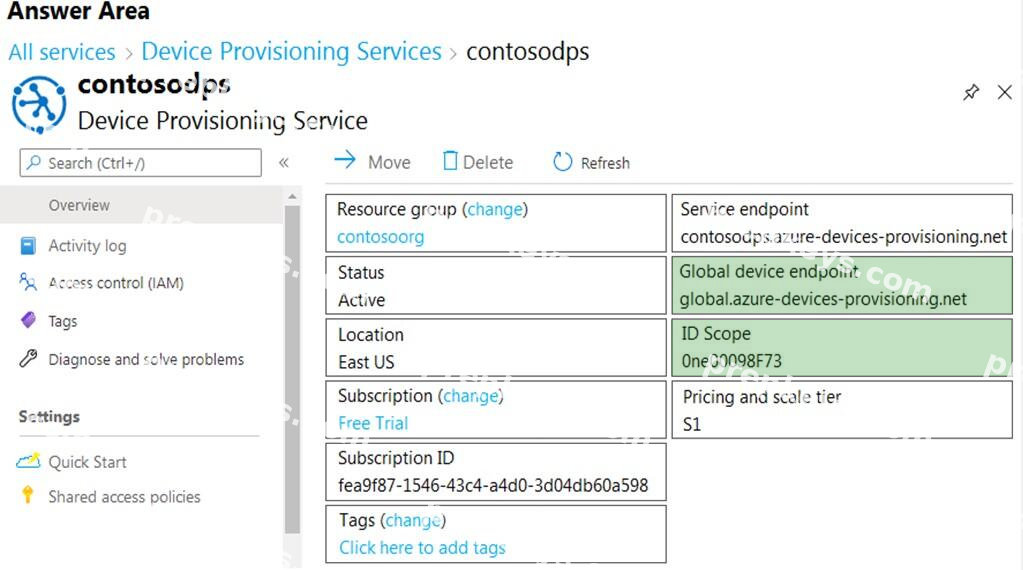Select the ID Scope value 0ne00098F73
The height and width of the screenshot is (570, 1023).
click(x=731, y=361)
